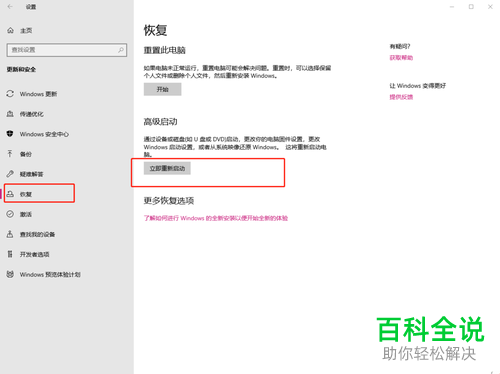The image size is (500, 374).
Task: Maximize the Settings window
Action: [x=471, y=7]
